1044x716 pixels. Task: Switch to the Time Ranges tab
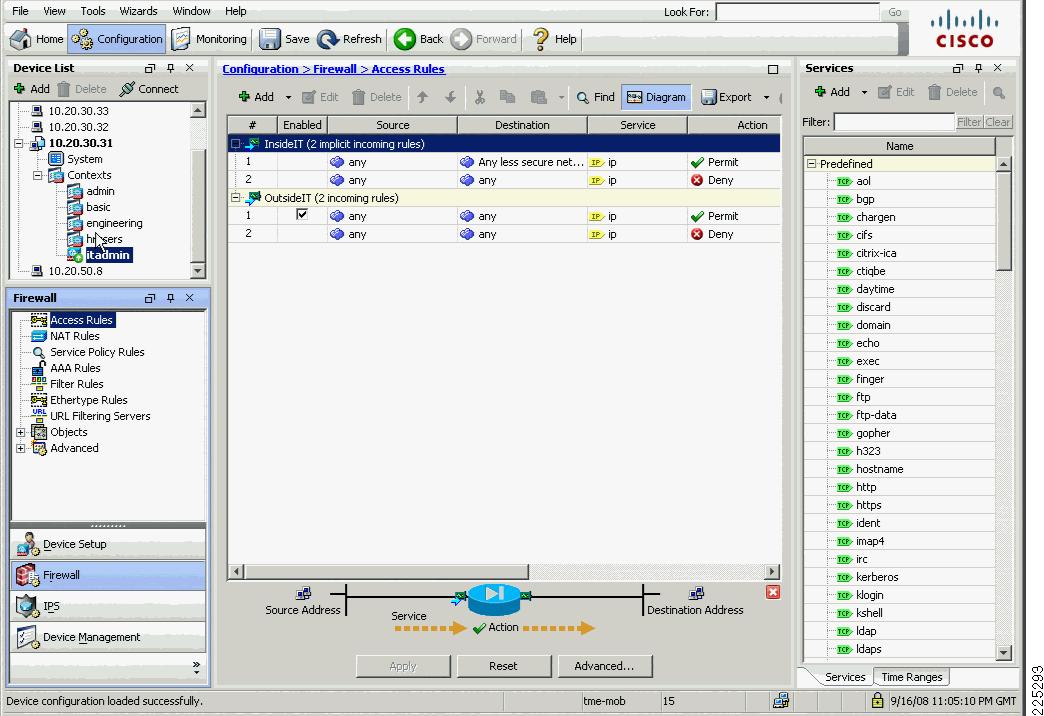point(910,677)
